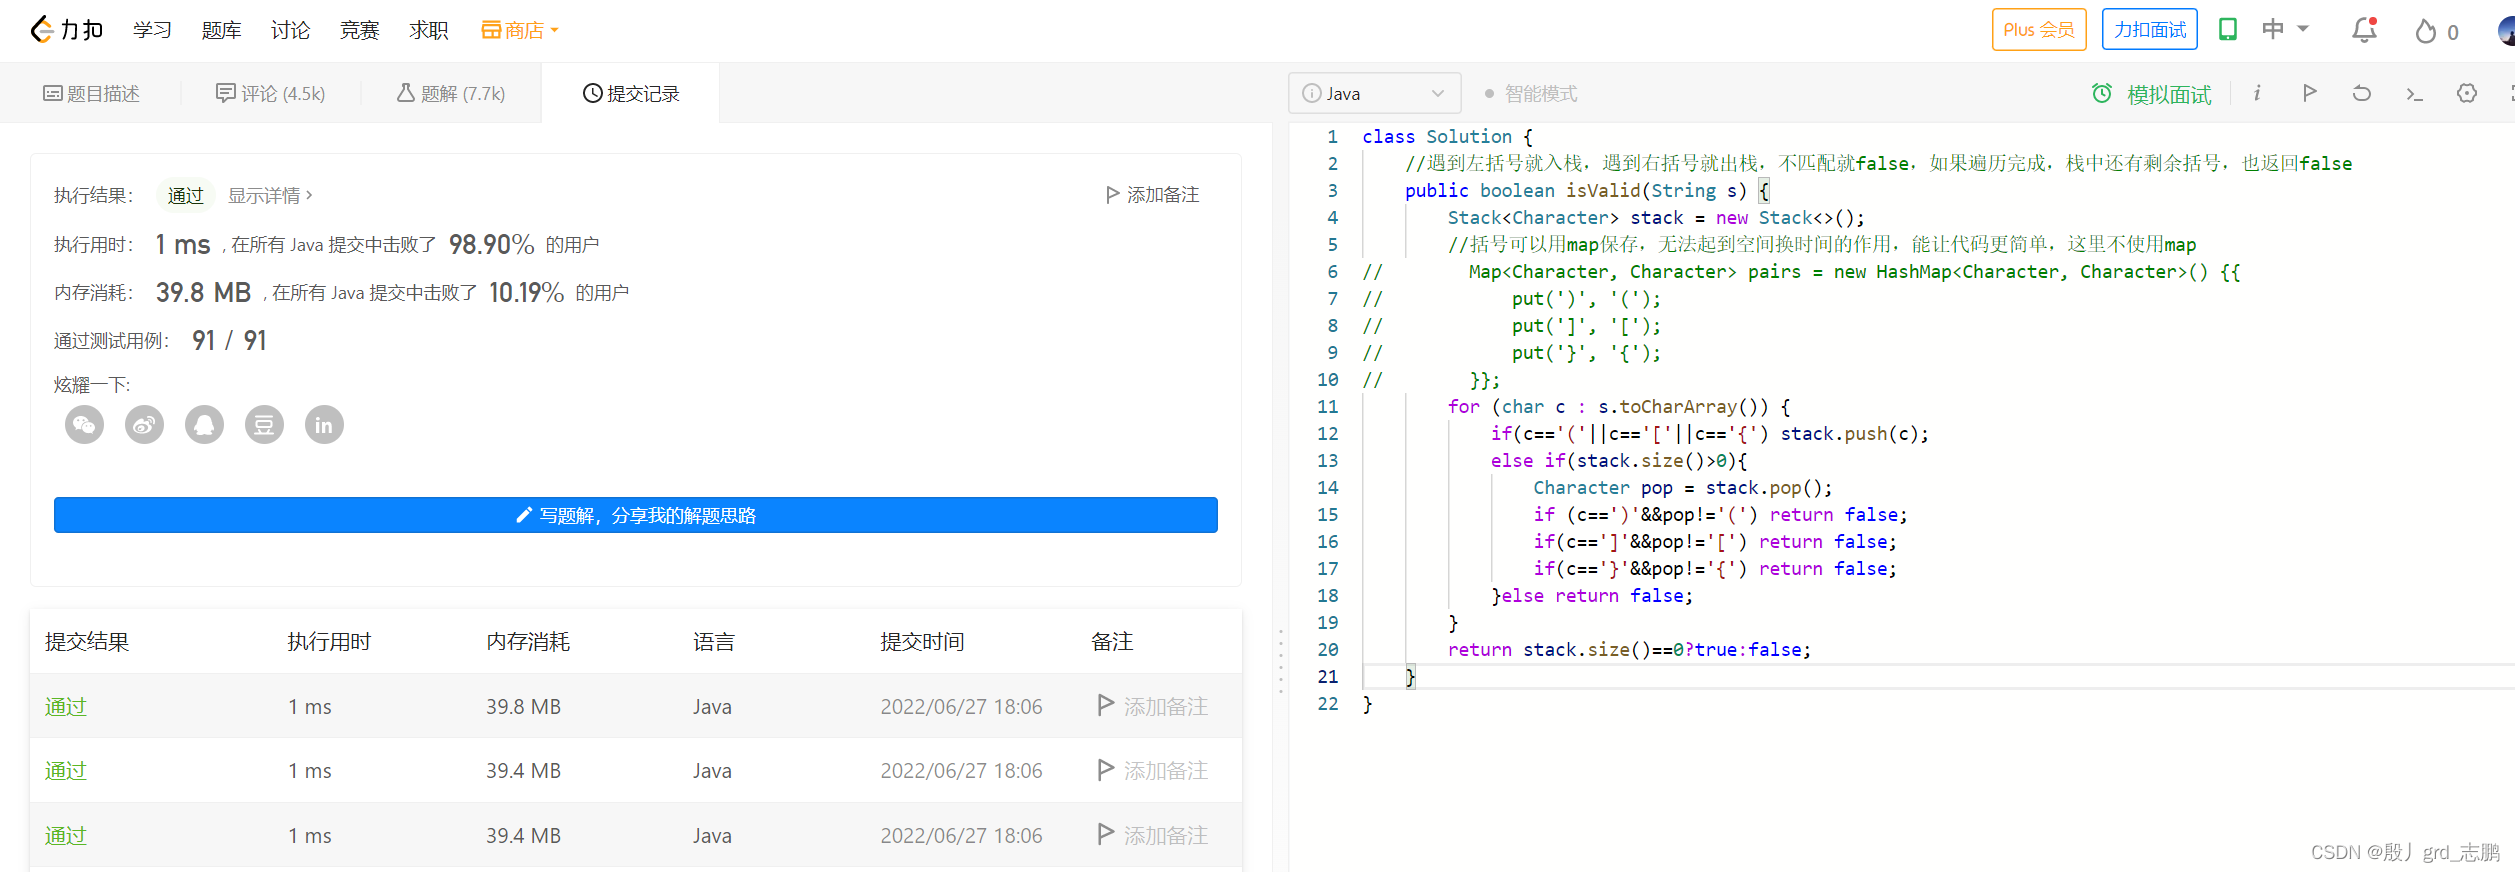The height and width of the screenshot is (872, 2515).
Task: Reset code with the restore icon
Action: click(2362, 93)
